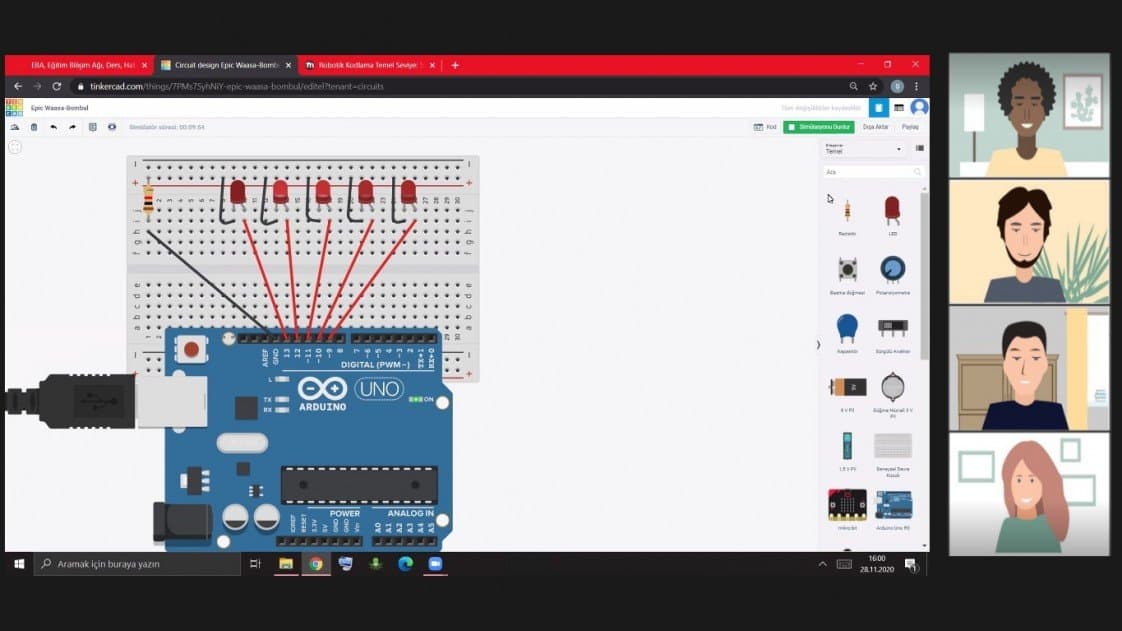The width and height of the screenshot is (1122, 631).
Task: Toggle wire visibility eye icon
Action: coord(112,127)
